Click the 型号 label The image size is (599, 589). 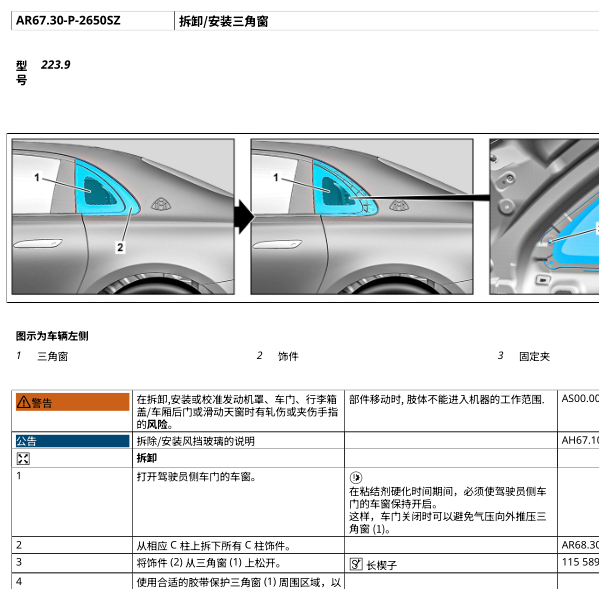[x=21, y=73]
